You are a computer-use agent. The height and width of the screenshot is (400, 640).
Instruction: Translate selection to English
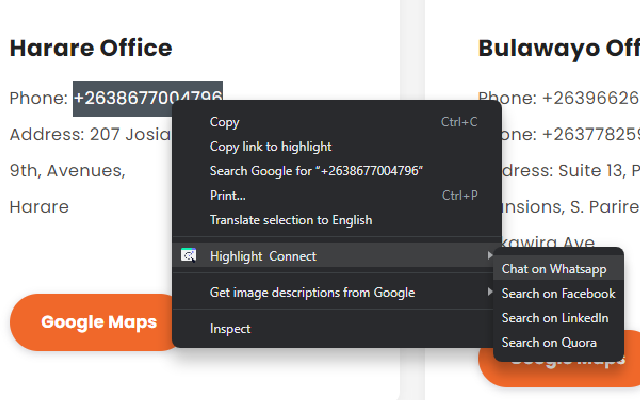click(290, 220)
